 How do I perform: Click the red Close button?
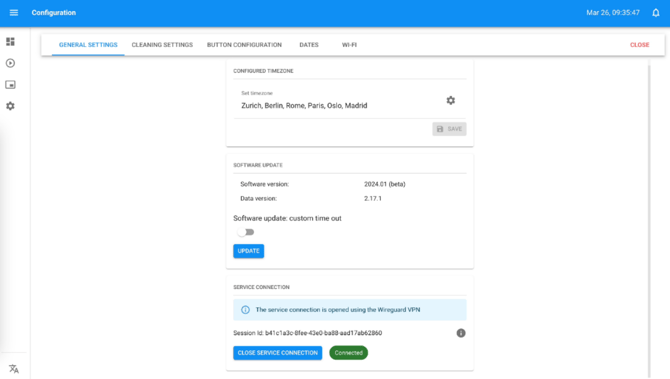(x=639, y=45)
